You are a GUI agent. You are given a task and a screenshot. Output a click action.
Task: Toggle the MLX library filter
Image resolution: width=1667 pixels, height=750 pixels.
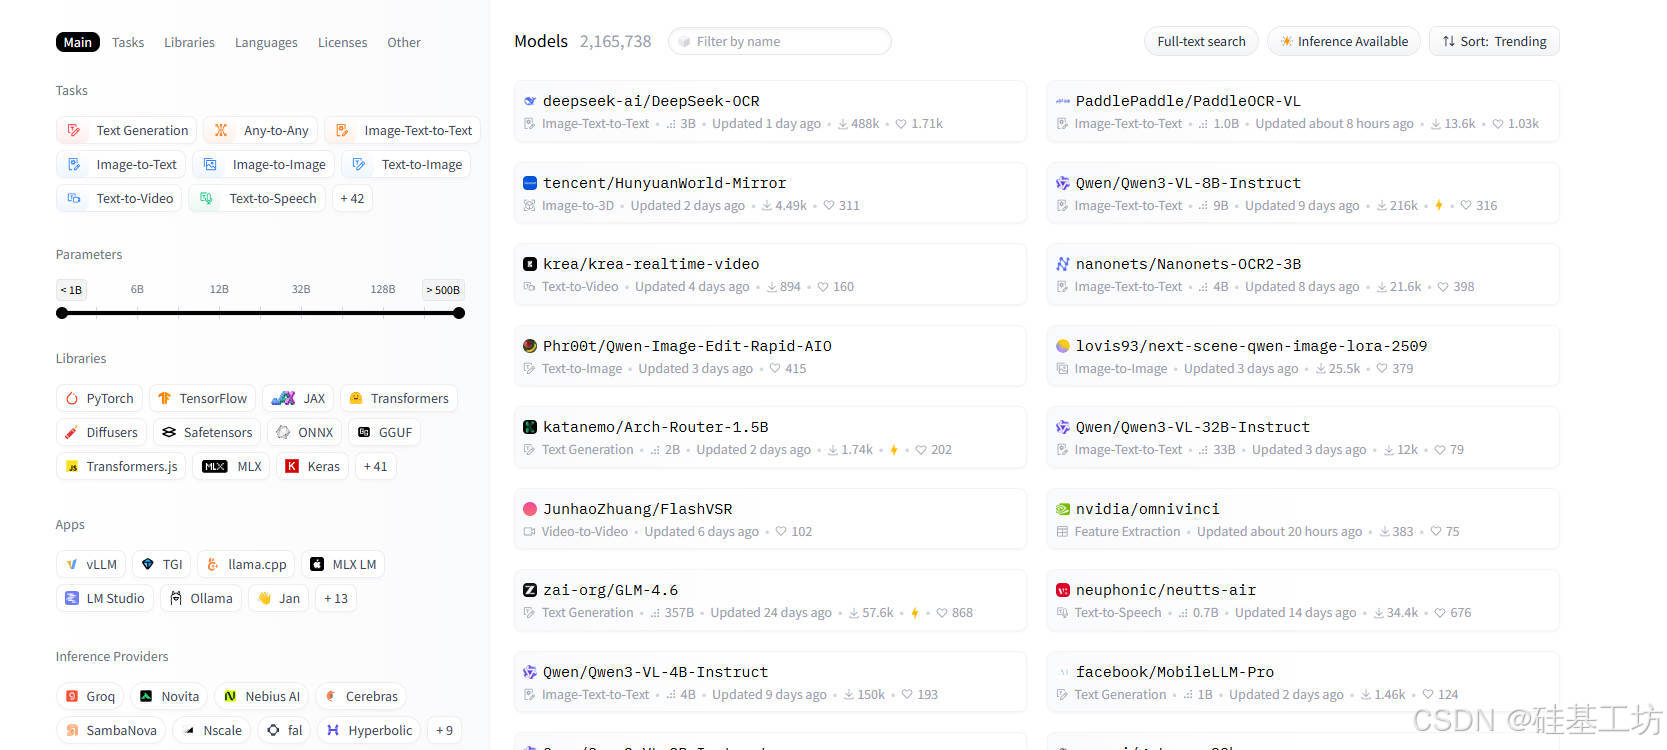coord(232,466)
